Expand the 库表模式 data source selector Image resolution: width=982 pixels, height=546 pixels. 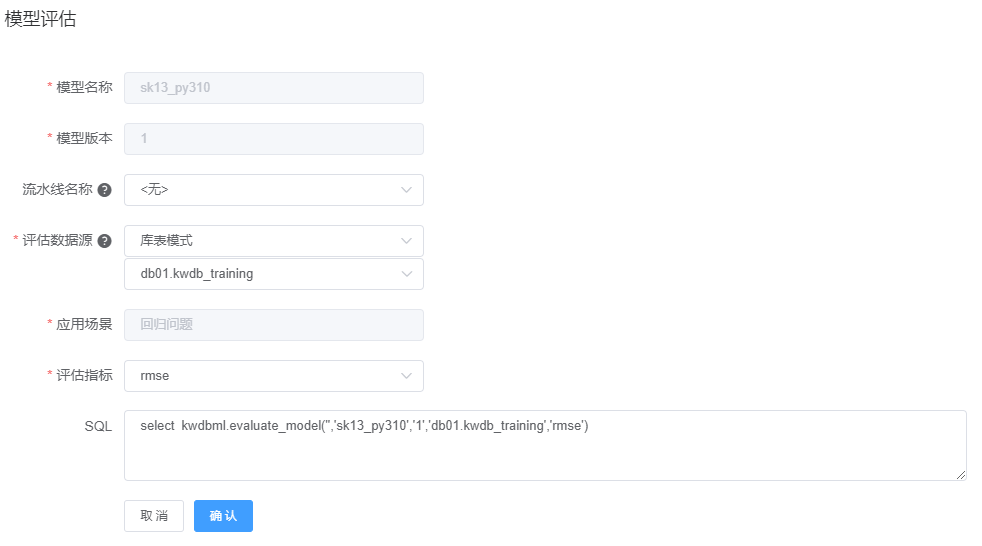pyautogui.click(x=260, y=241)
